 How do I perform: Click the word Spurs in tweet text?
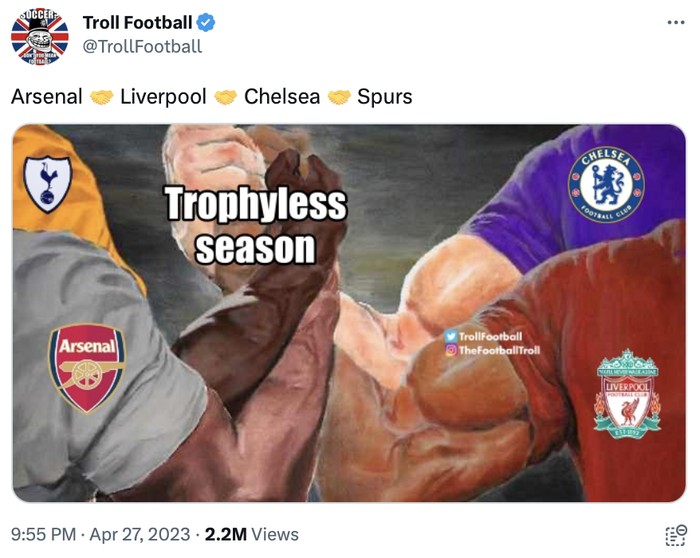[385, 97]
